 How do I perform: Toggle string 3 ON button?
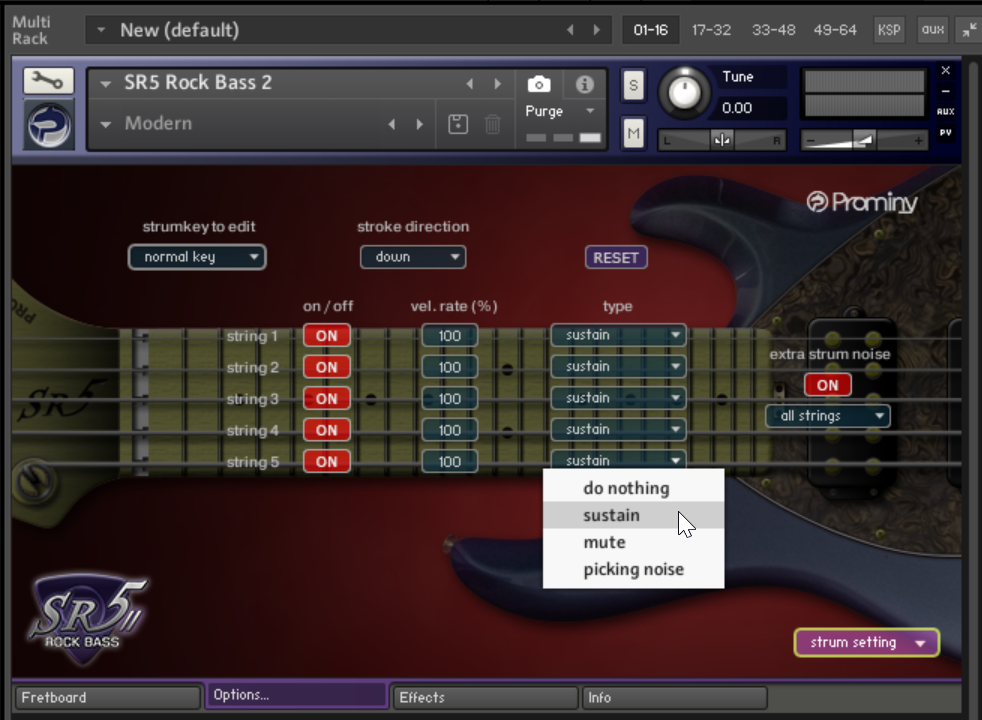pyautogui.click(x=326, y=398)
